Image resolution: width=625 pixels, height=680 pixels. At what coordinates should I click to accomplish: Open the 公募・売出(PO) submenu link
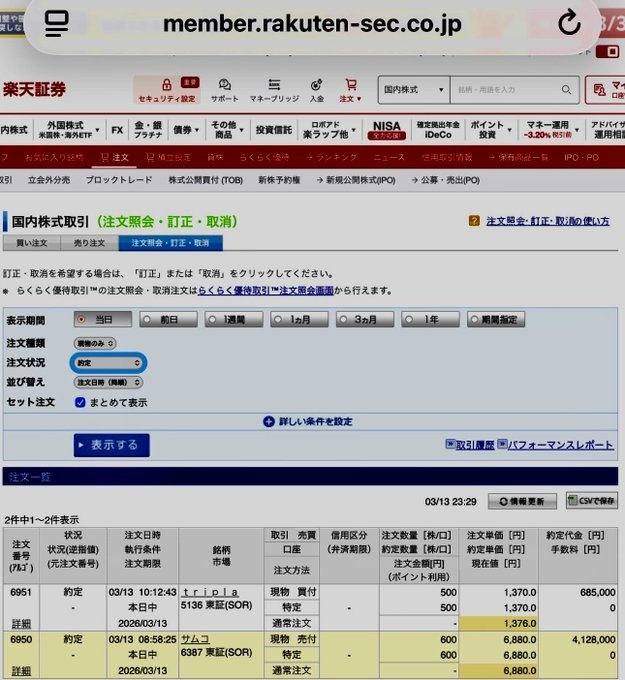click(x=445, y=180)
